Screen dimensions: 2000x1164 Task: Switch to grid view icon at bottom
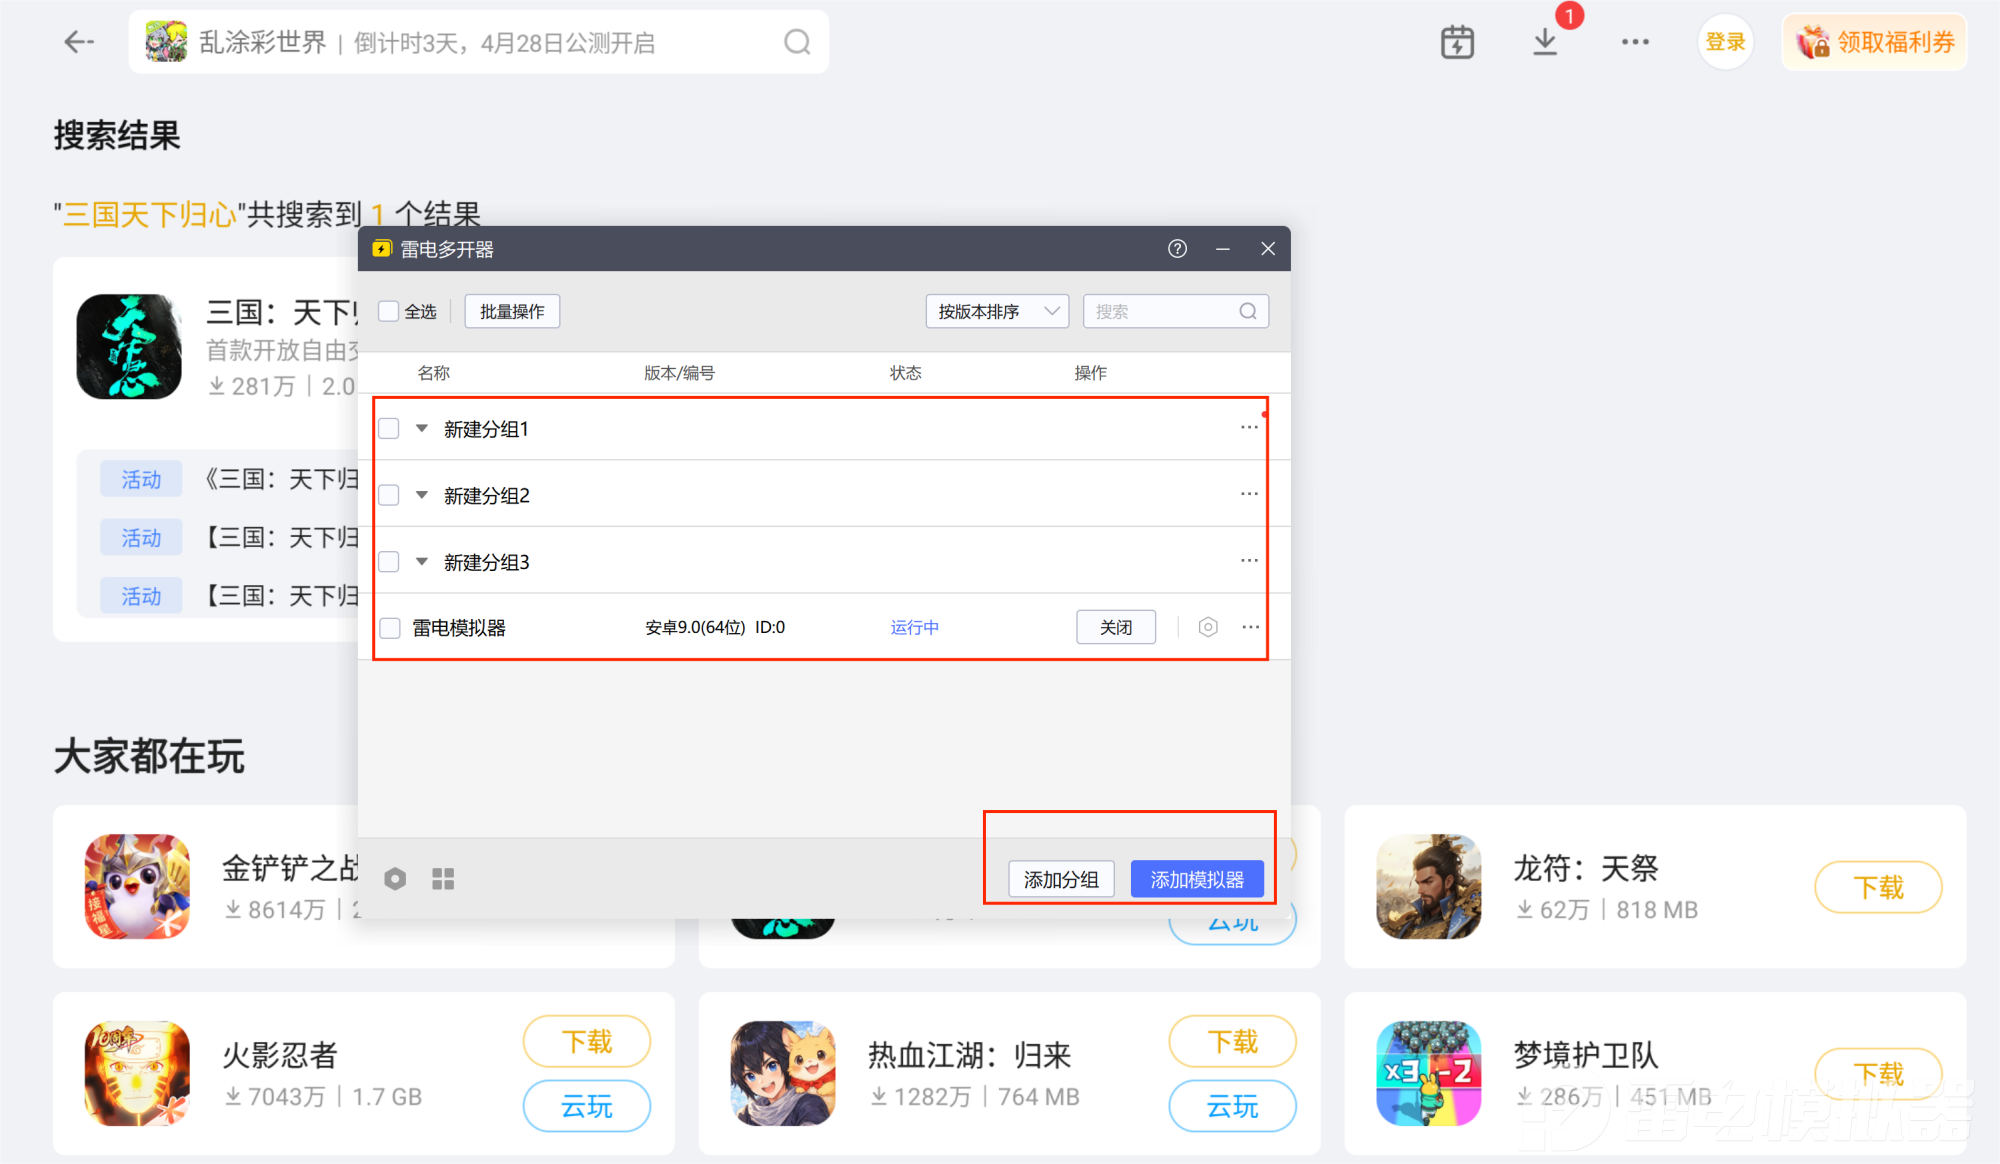coord(443,879)
